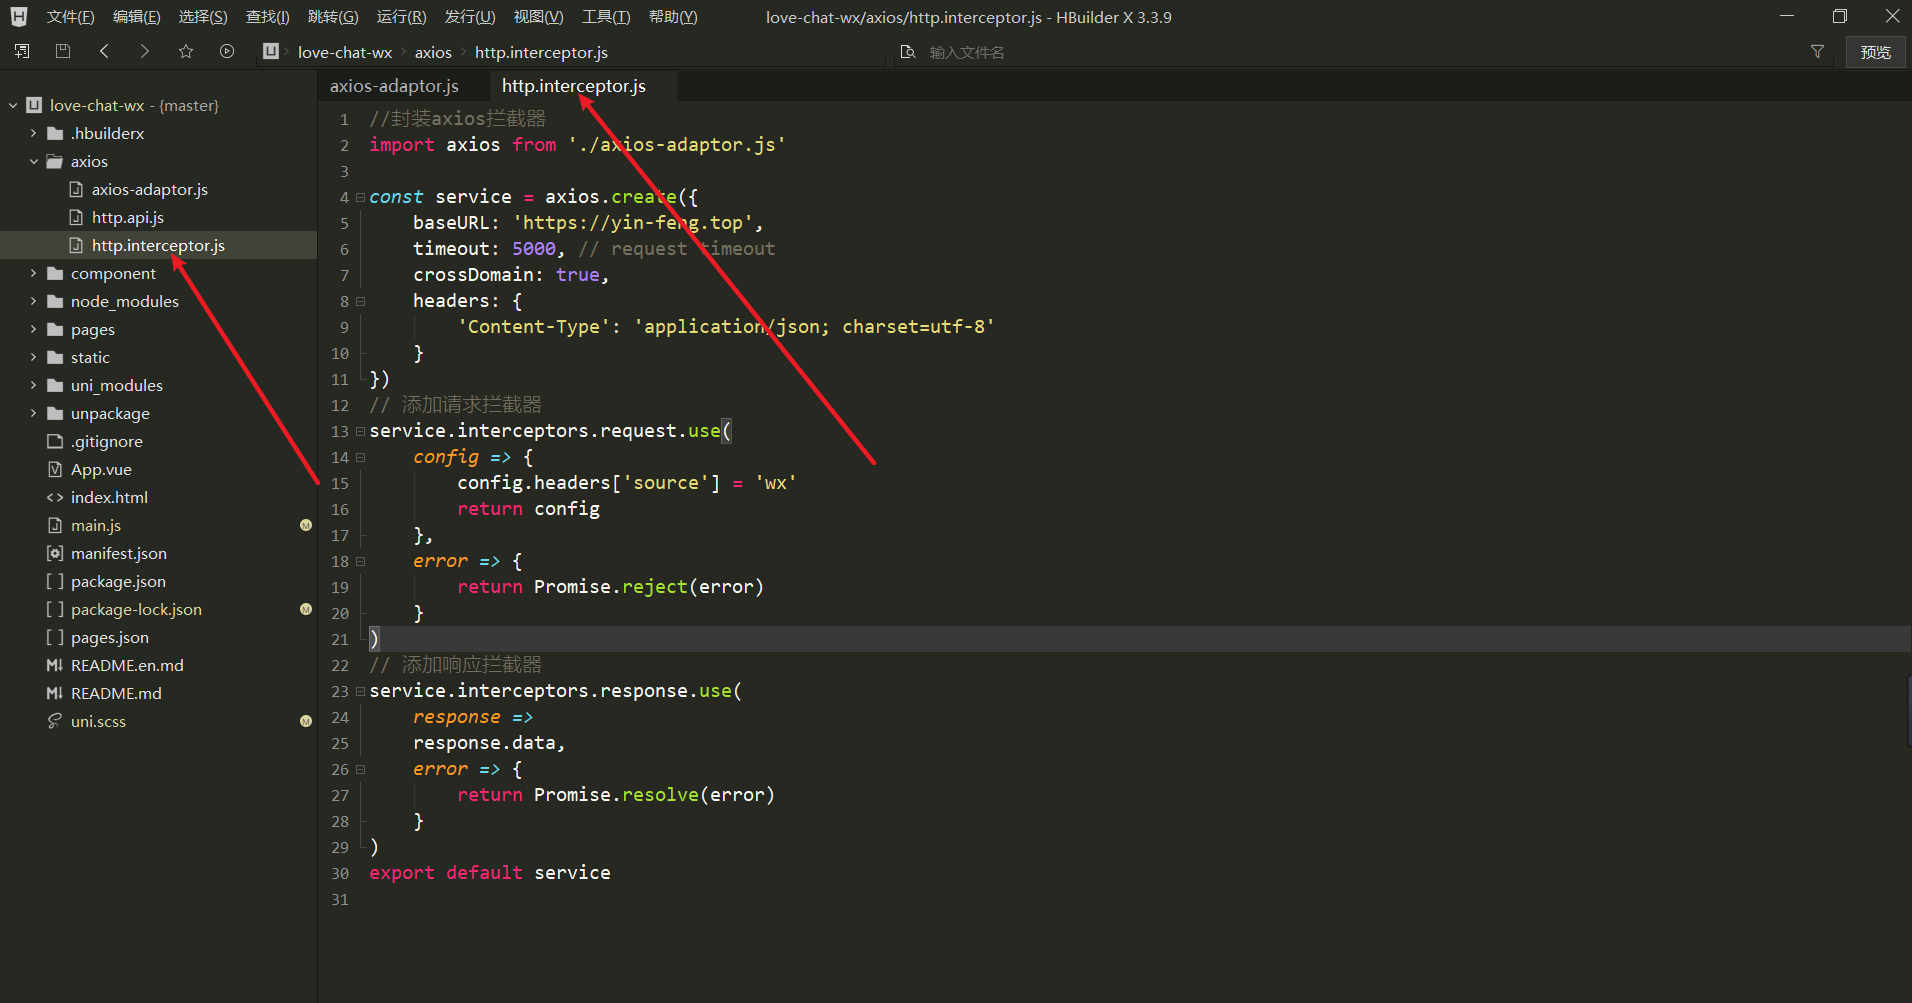Click axios in the breadcrumb

pyautogui.click(x=433, y=52)
